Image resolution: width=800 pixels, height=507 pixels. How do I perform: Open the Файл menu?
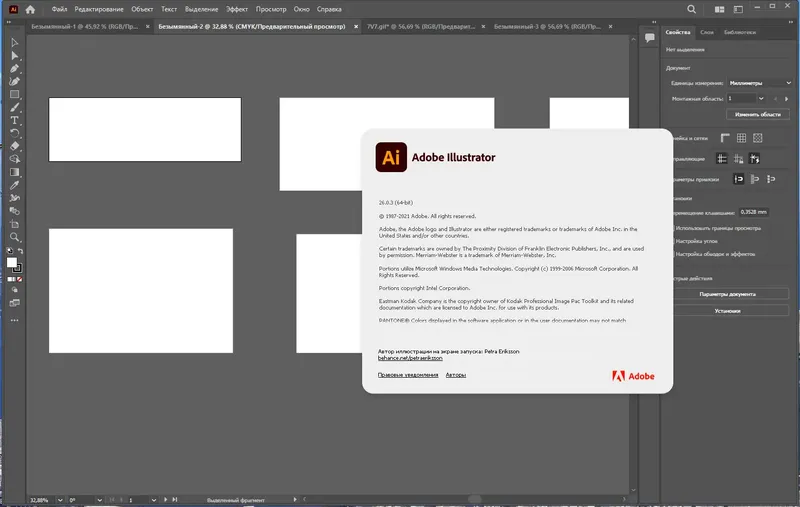point(59,9)
